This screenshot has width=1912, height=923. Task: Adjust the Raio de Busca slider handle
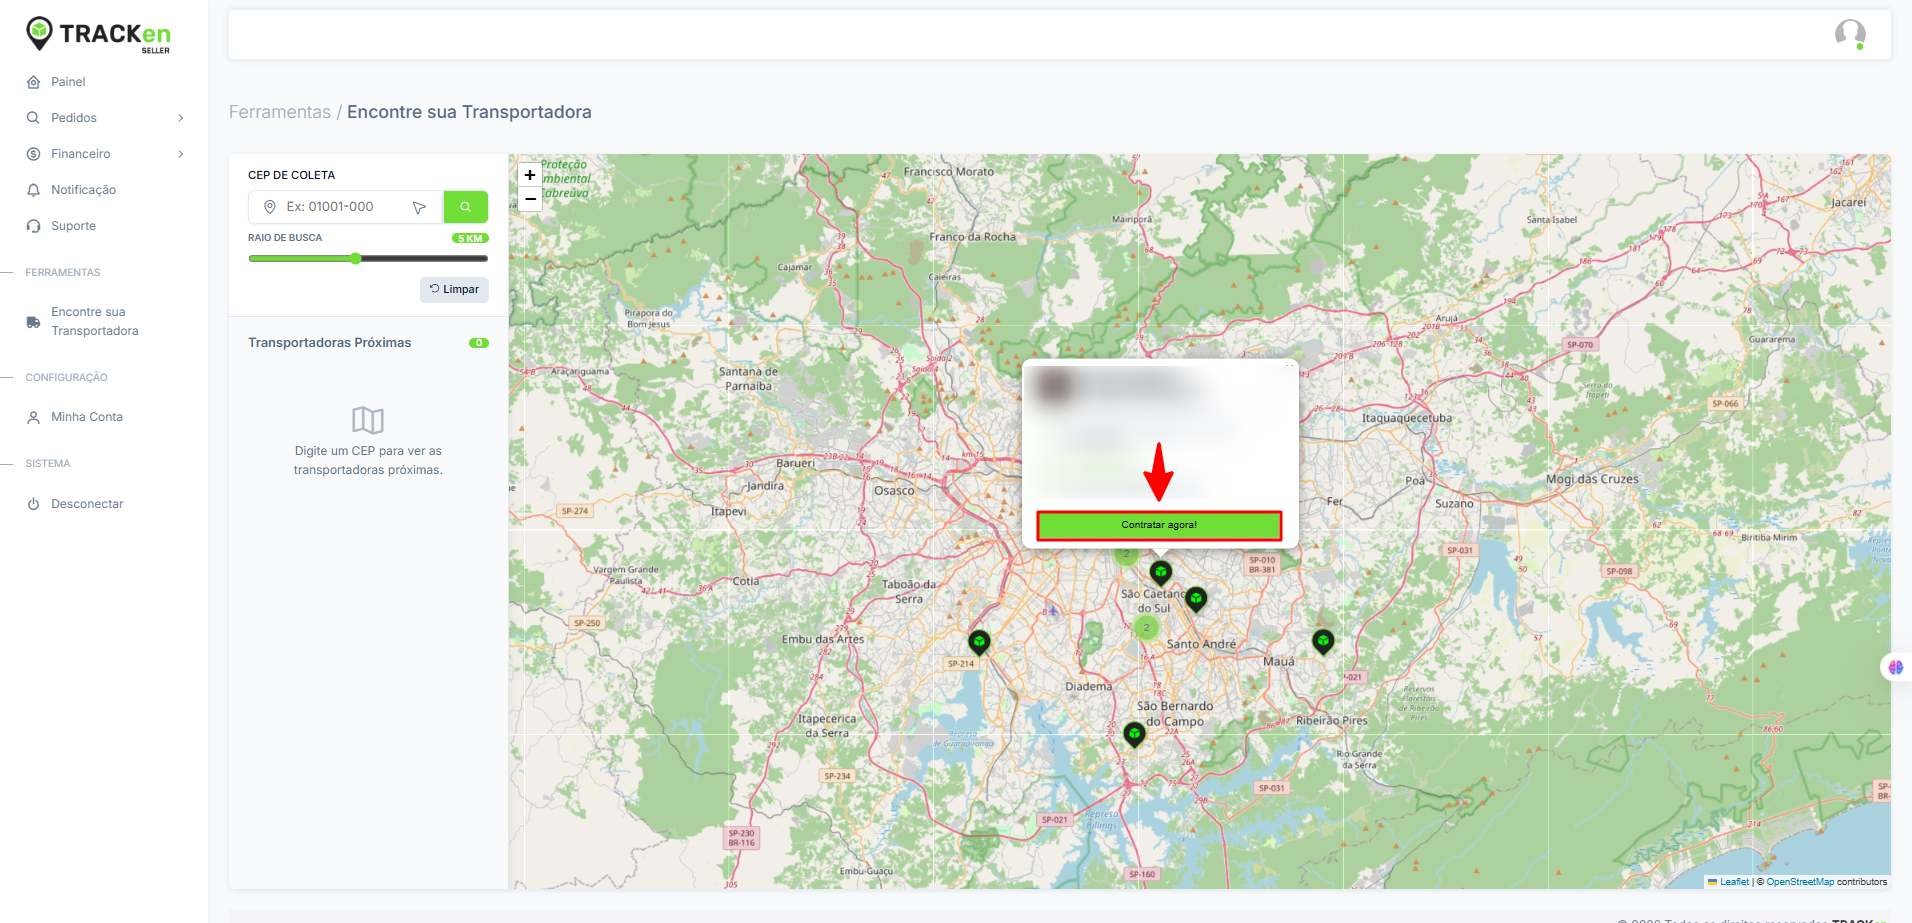pos(356,258)
